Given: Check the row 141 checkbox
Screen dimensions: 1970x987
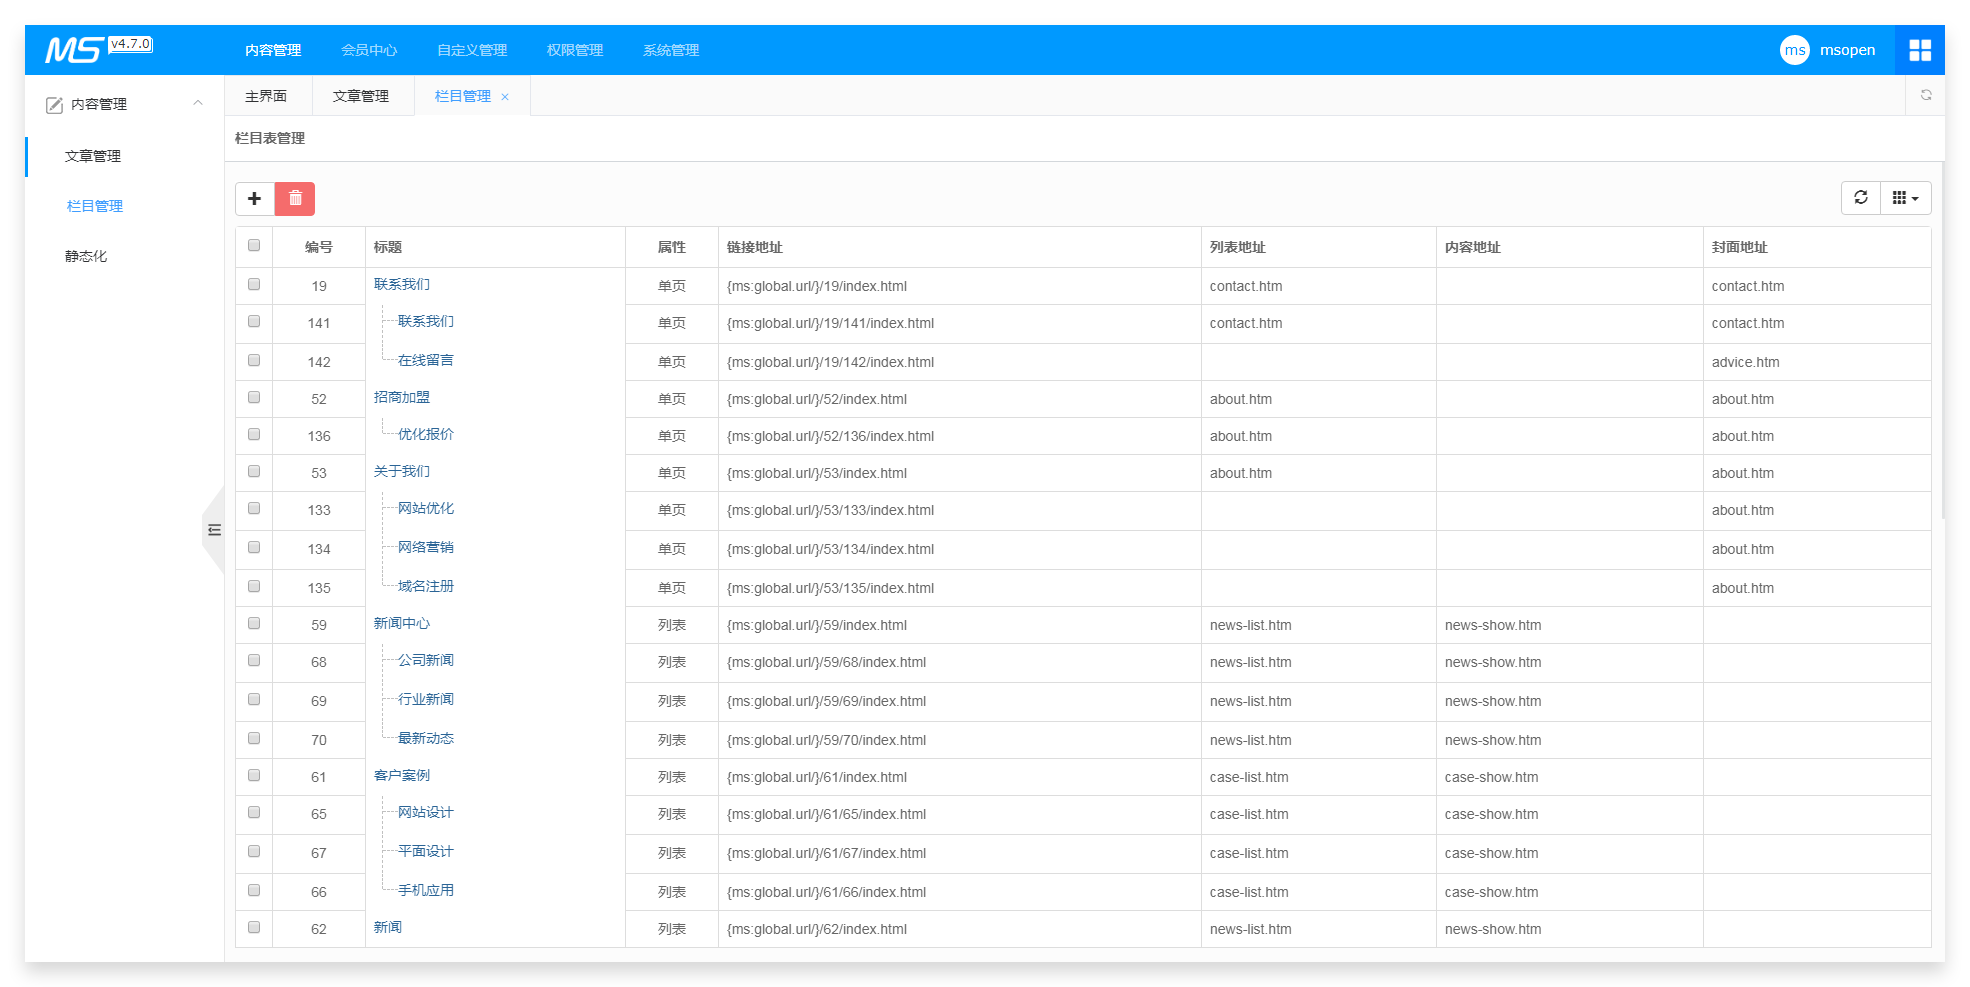Looking at the screenshot, I should [254, 321].
